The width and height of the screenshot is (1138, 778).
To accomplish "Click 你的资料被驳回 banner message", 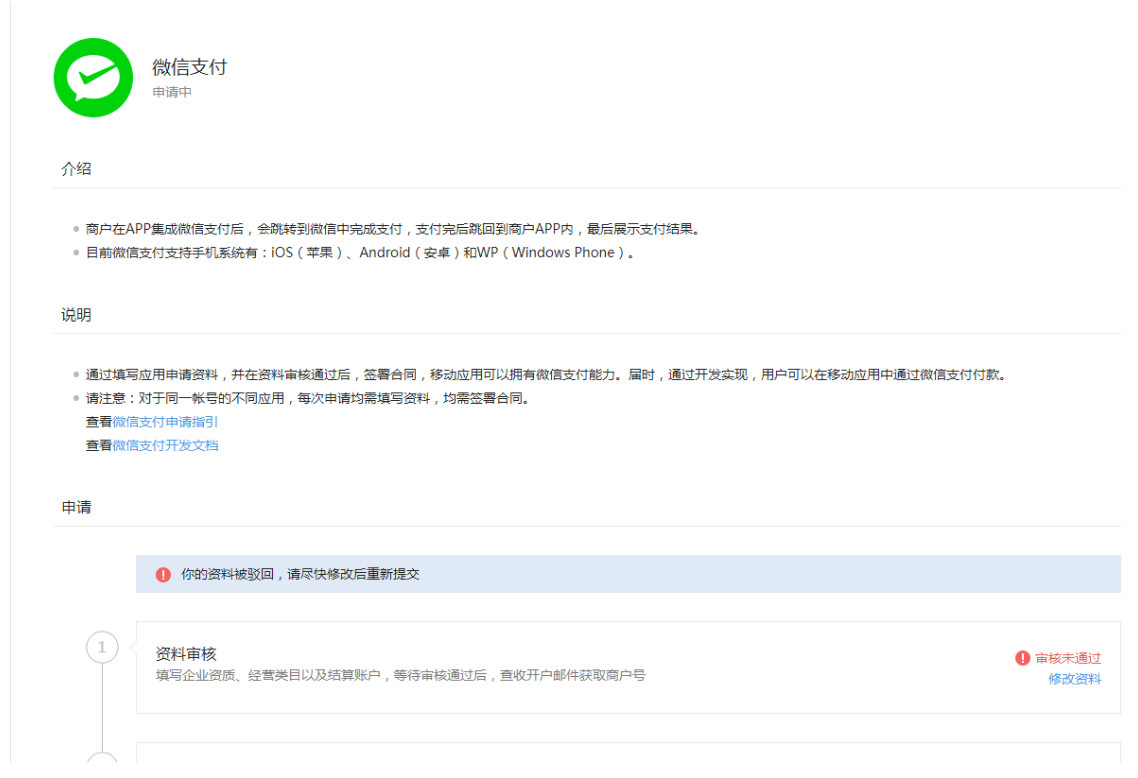I will [x=300, y=574].
